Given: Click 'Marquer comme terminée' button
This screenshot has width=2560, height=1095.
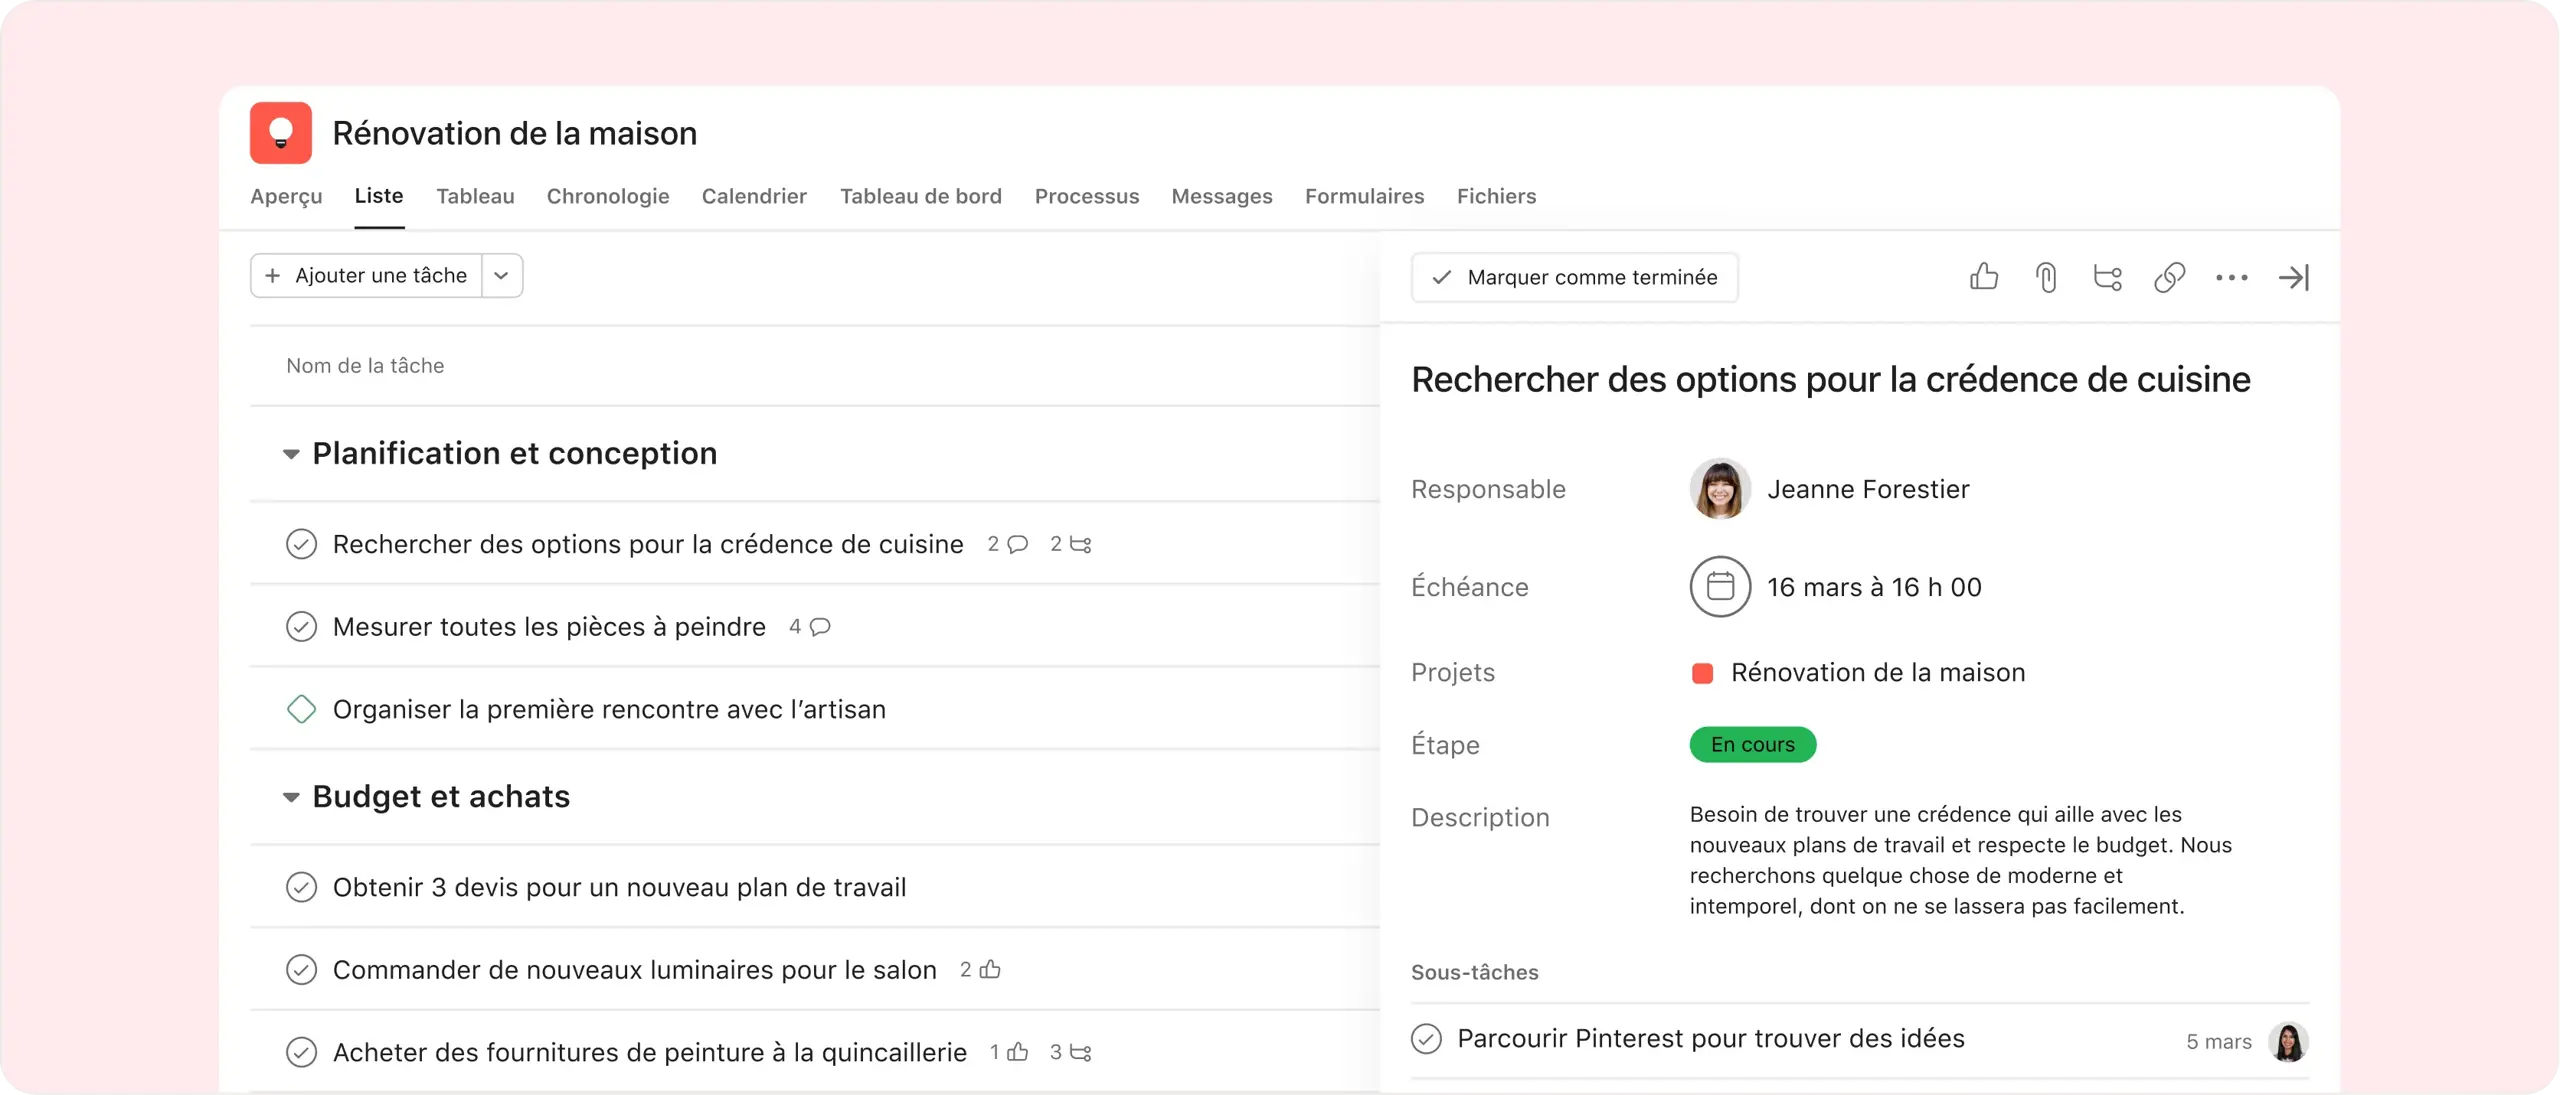Looking at the screenshot, I should point(1574,277).
